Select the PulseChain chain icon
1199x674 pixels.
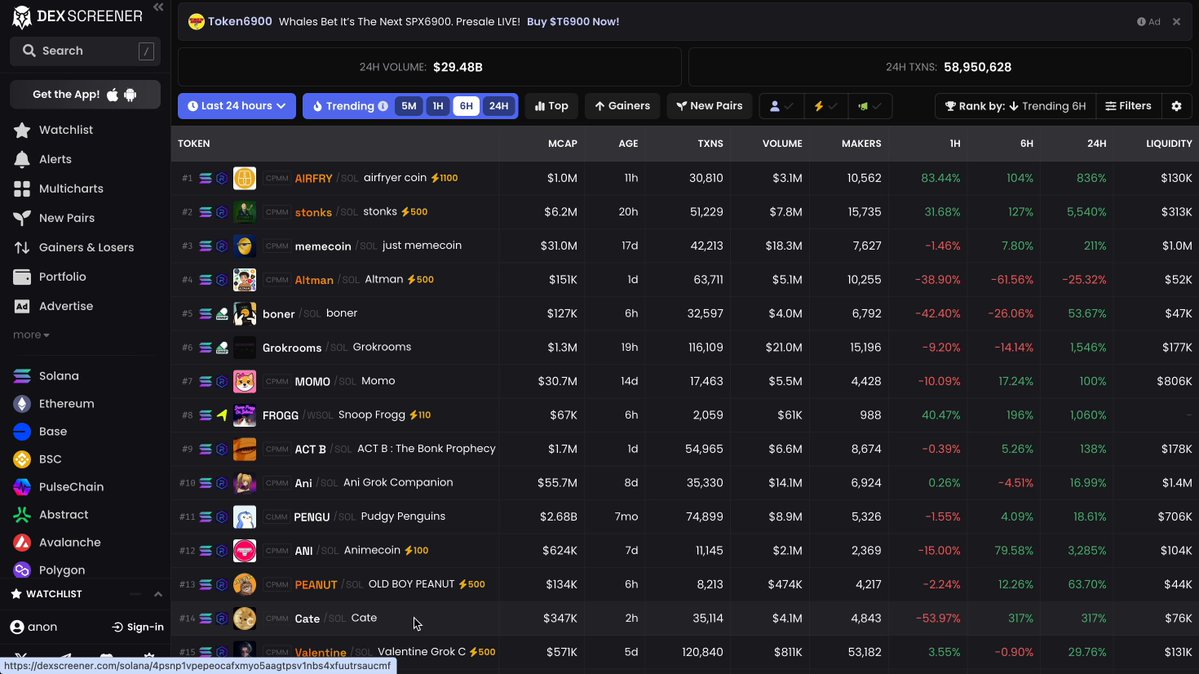[x=22, y=487]
